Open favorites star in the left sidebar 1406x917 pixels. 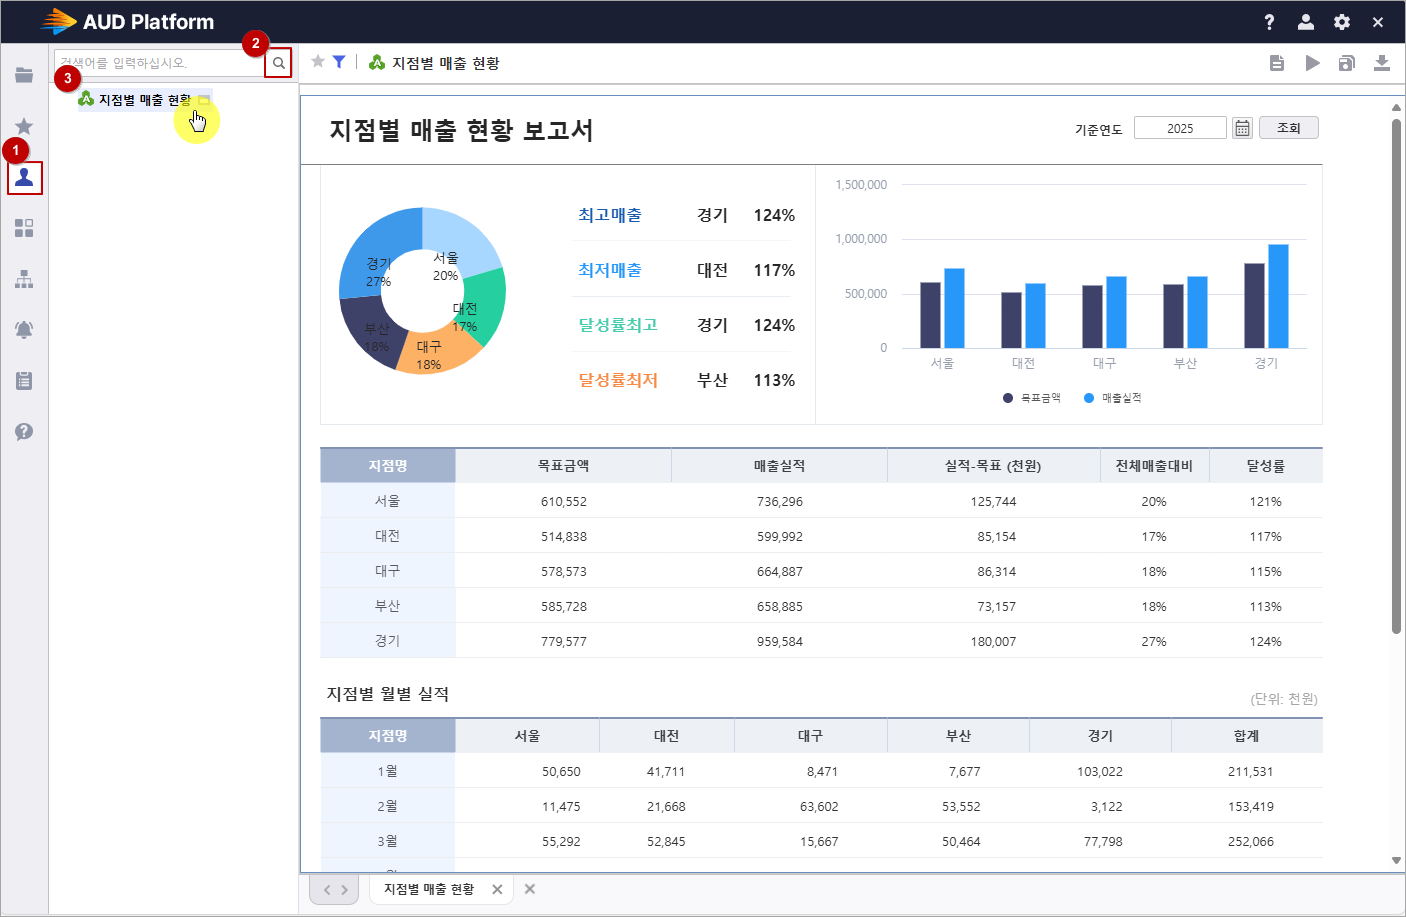click(x=24, y=126)
